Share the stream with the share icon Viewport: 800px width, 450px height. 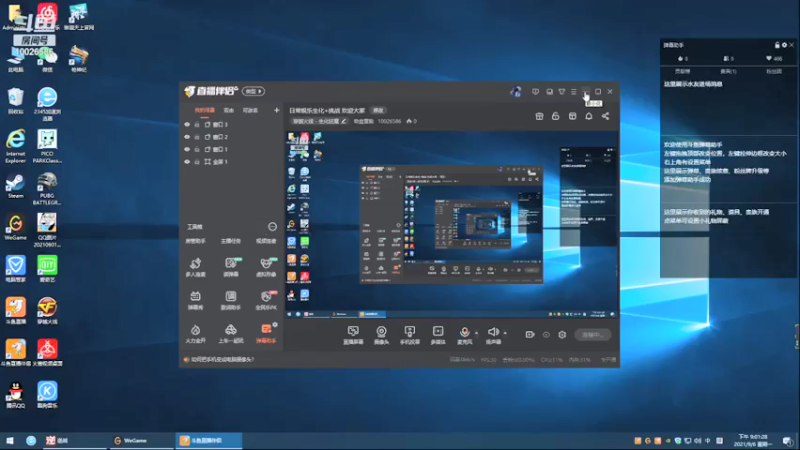point(606,116)
